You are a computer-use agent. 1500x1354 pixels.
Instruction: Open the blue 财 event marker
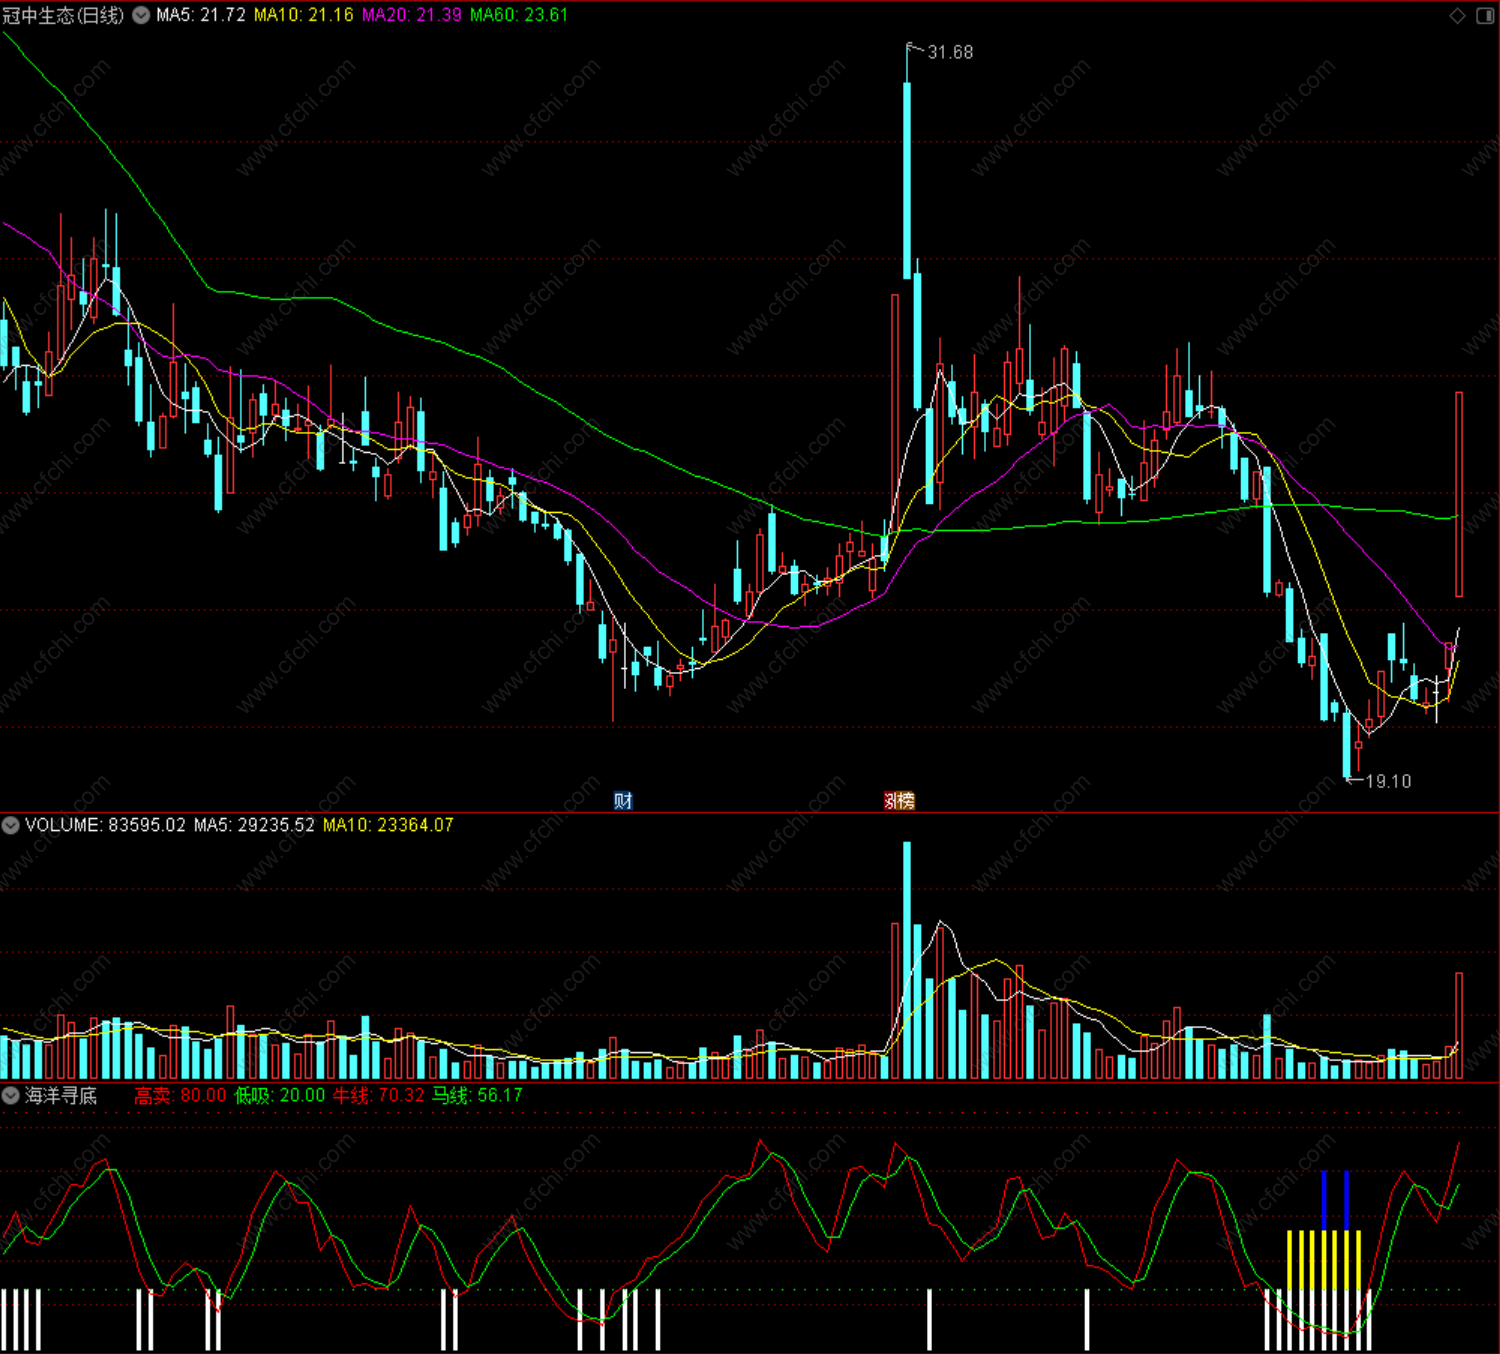(623, 800)
